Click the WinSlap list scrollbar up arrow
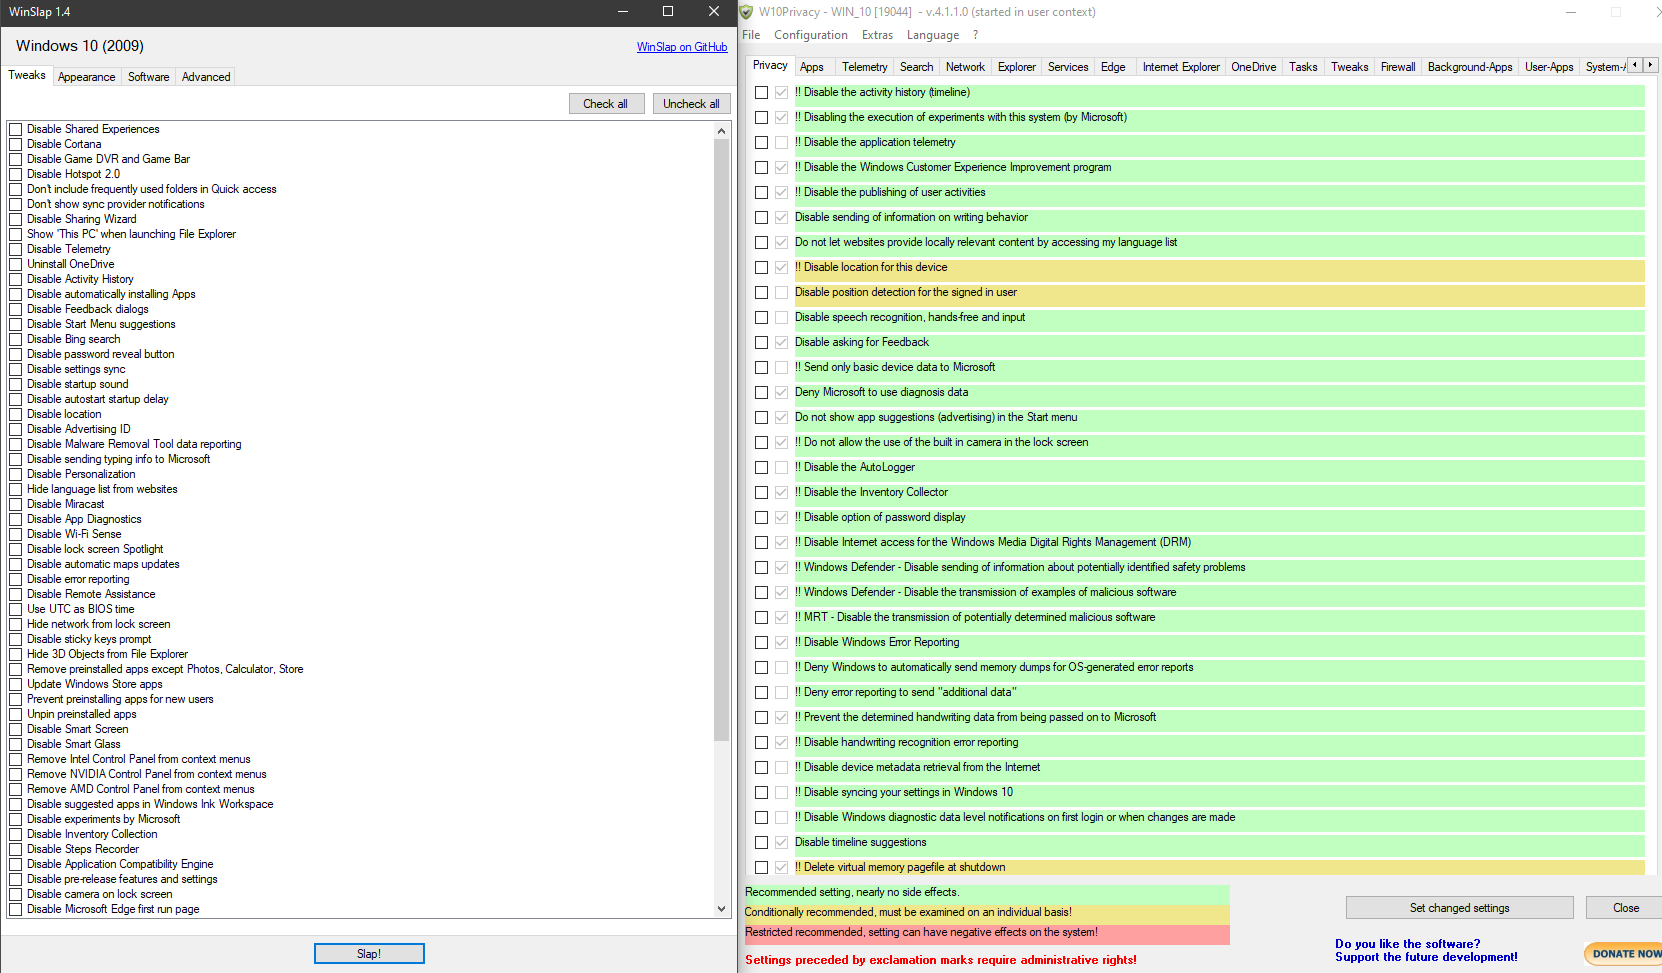 [x=722, y=130]
